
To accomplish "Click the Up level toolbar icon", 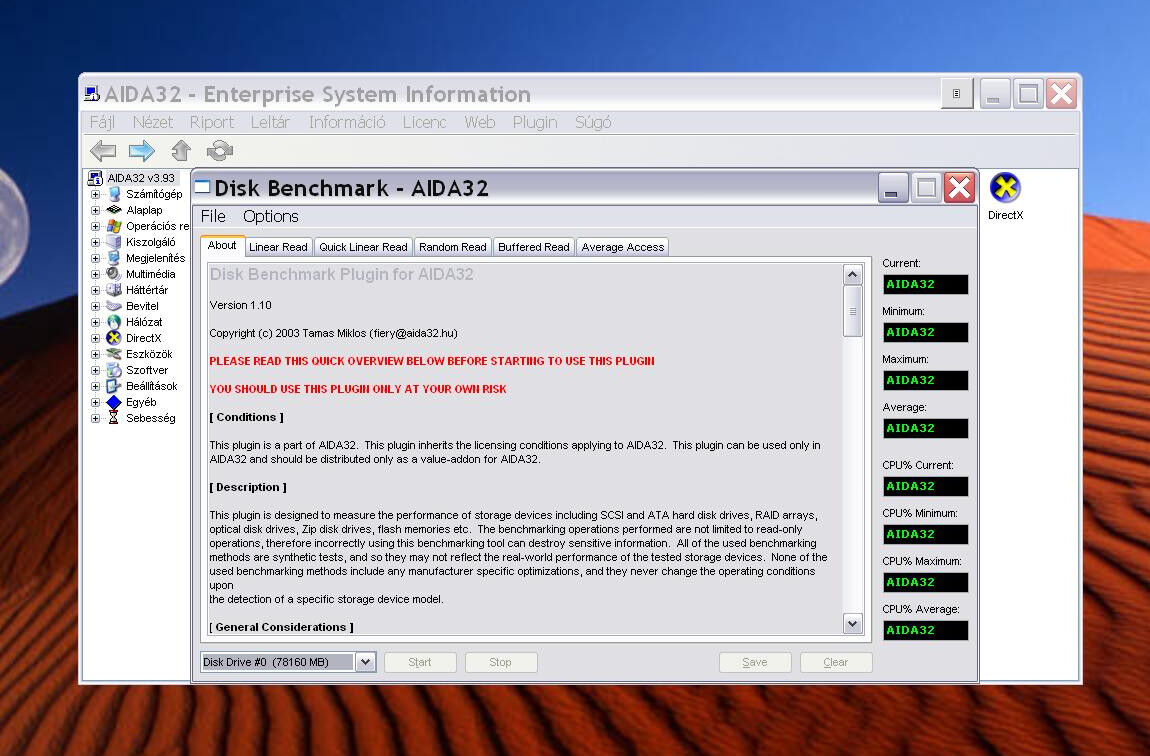I will 181,151.
